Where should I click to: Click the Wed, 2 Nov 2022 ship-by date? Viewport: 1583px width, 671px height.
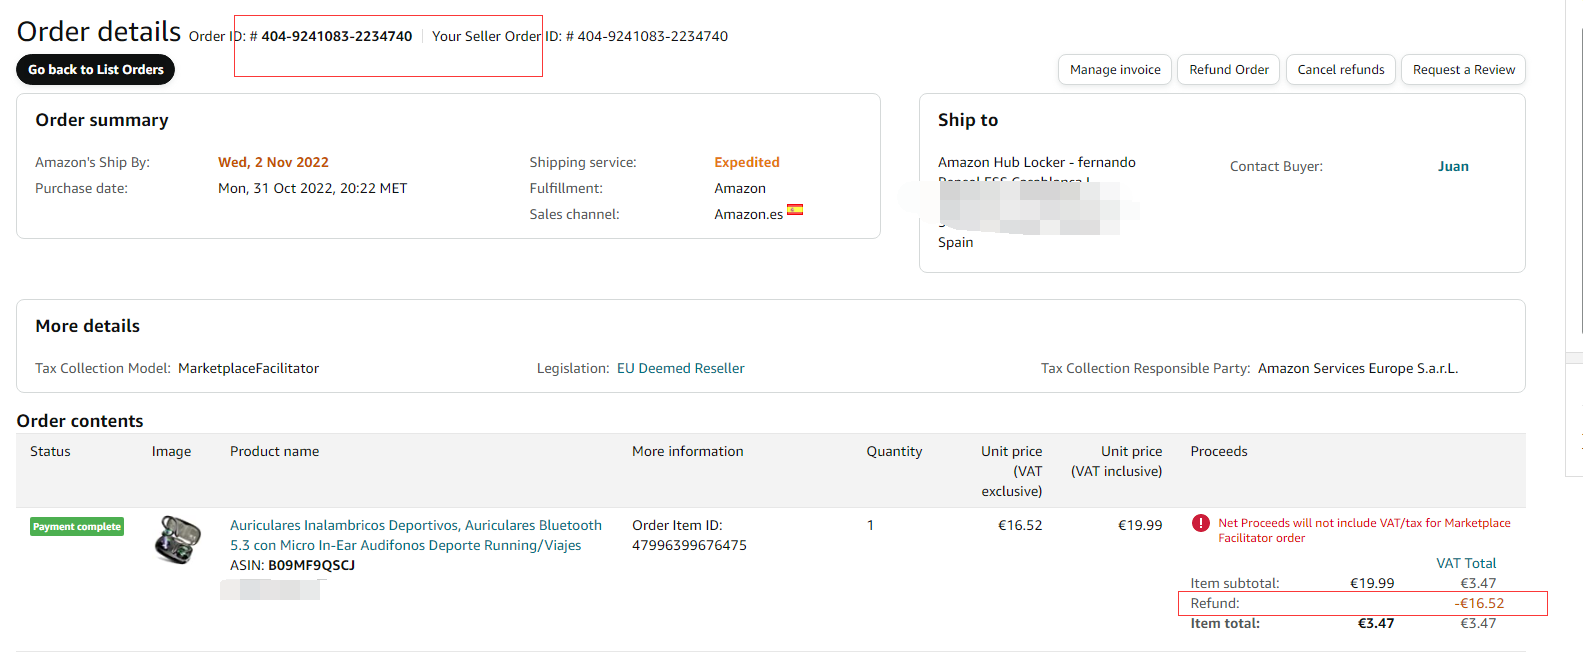[x=273, y=163]
